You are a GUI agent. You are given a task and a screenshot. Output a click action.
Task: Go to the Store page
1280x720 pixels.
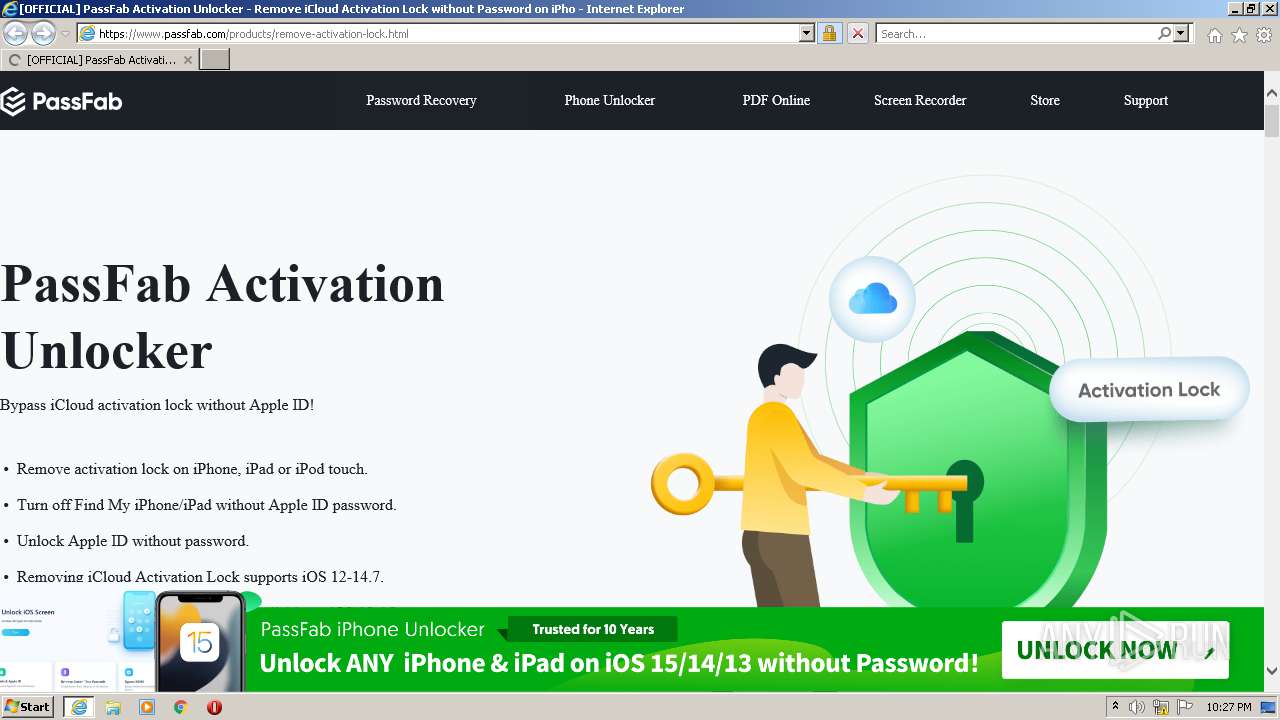point(1045,101)
